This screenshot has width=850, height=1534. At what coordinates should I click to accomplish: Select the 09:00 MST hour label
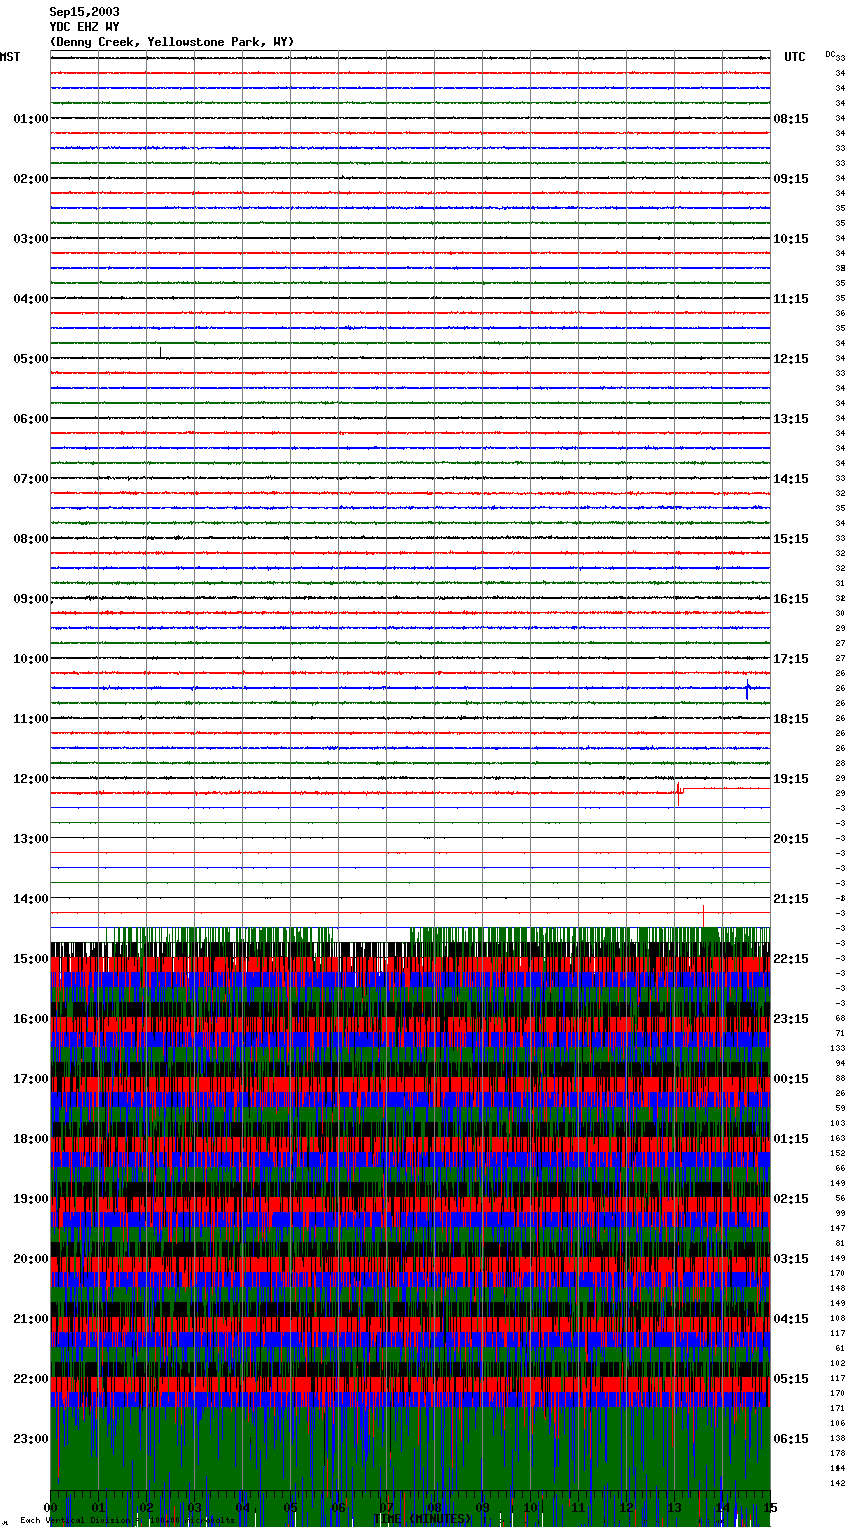[30, 599]
